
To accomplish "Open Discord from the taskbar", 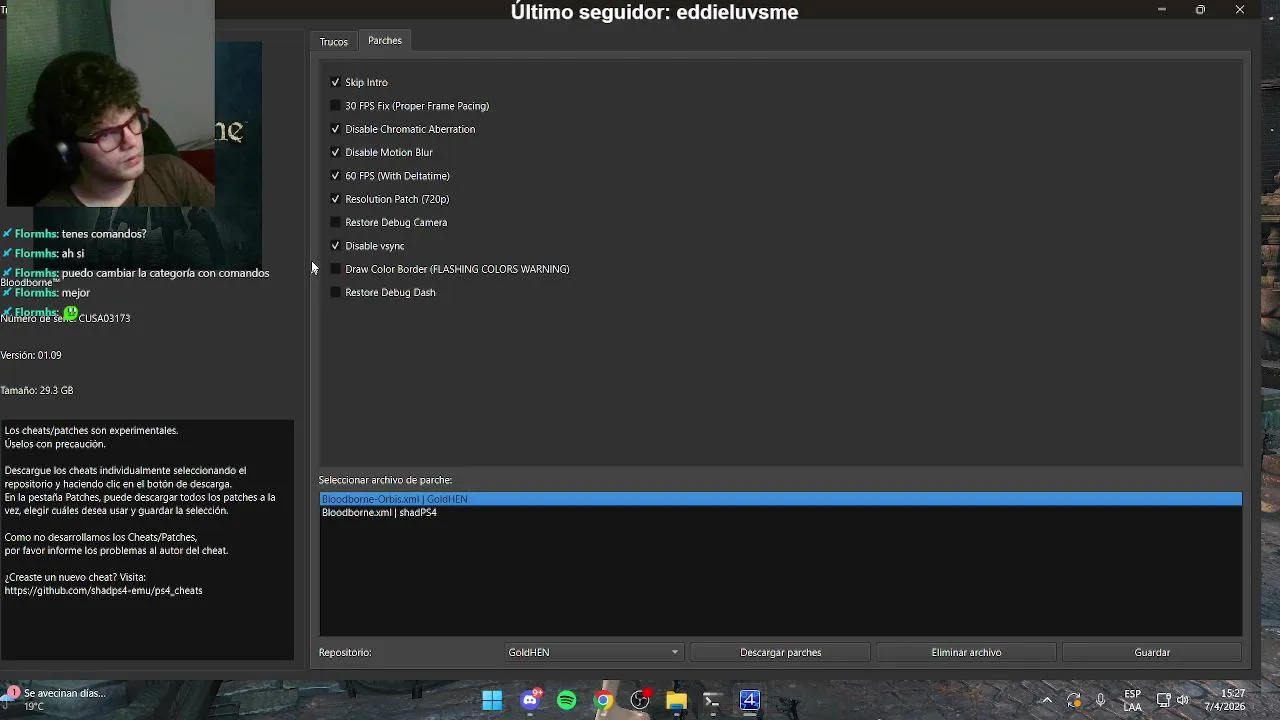I will (x=530, y=700).
